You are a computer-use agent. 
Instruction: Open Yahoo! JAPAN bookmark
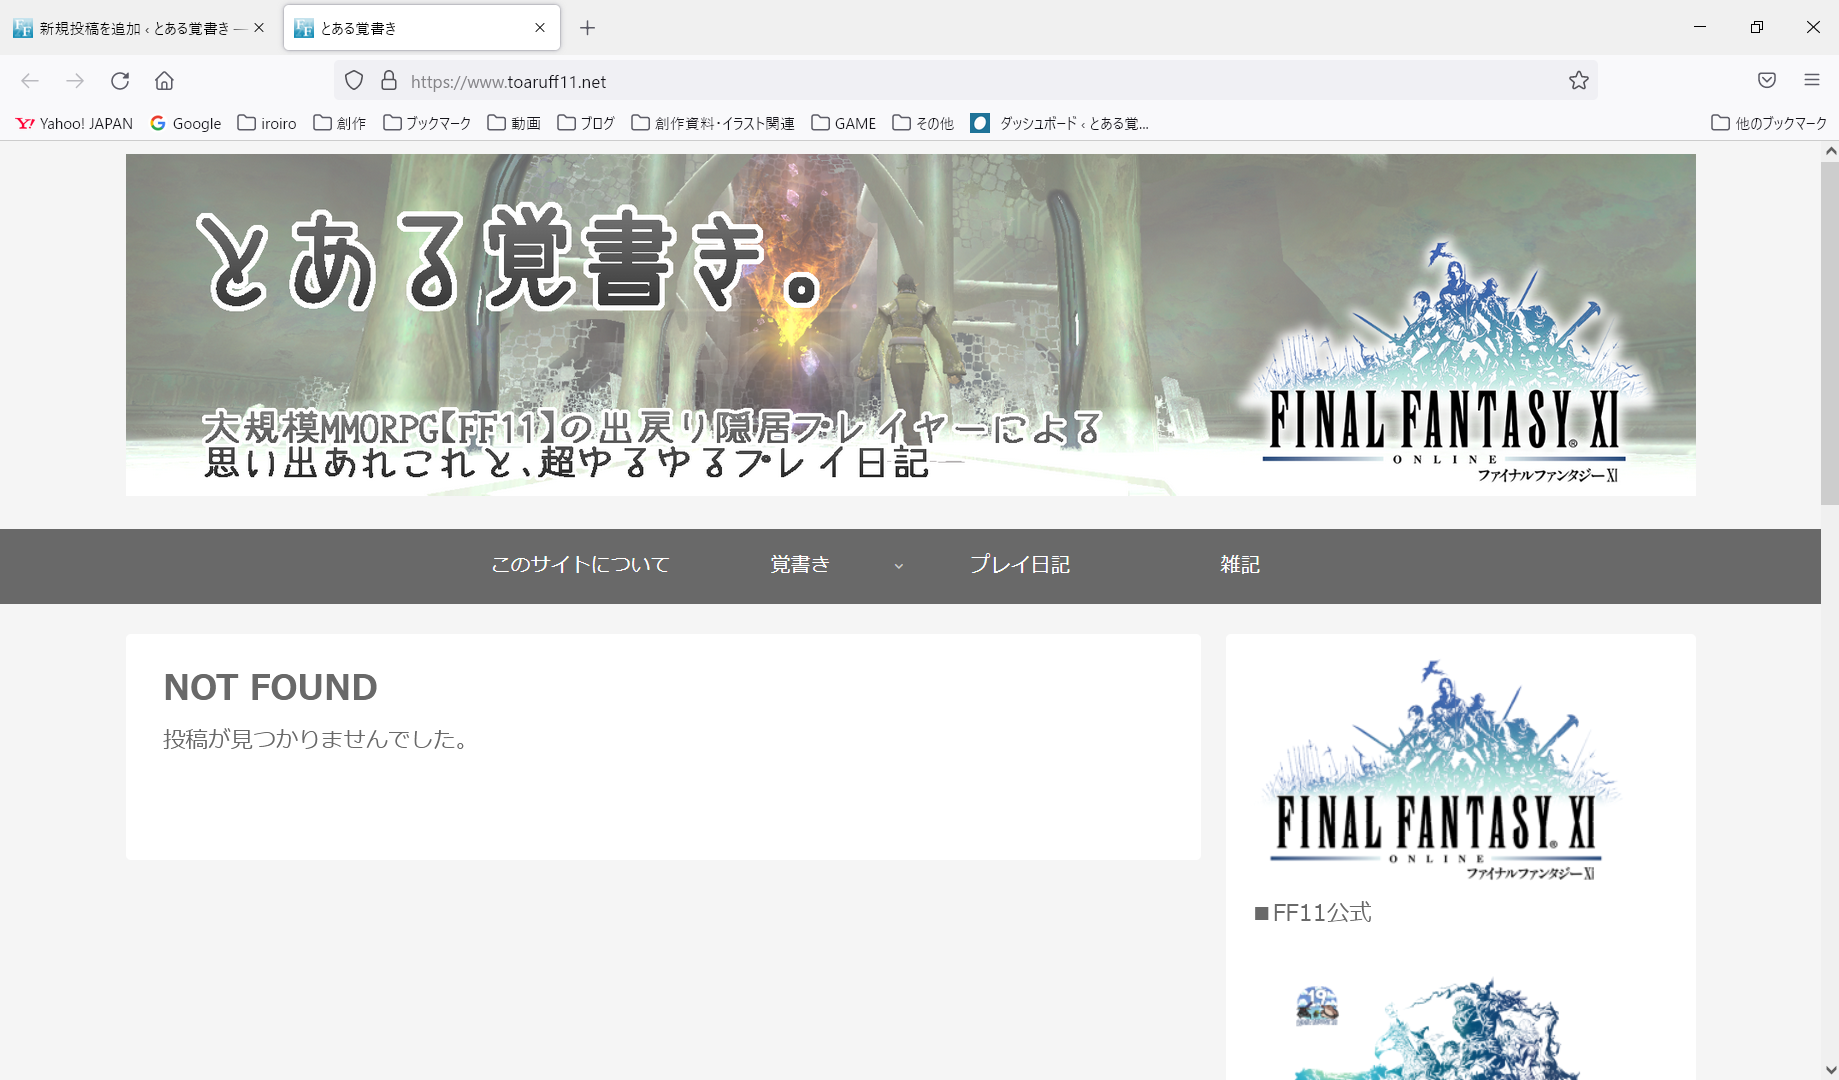(x=74, y=123)
